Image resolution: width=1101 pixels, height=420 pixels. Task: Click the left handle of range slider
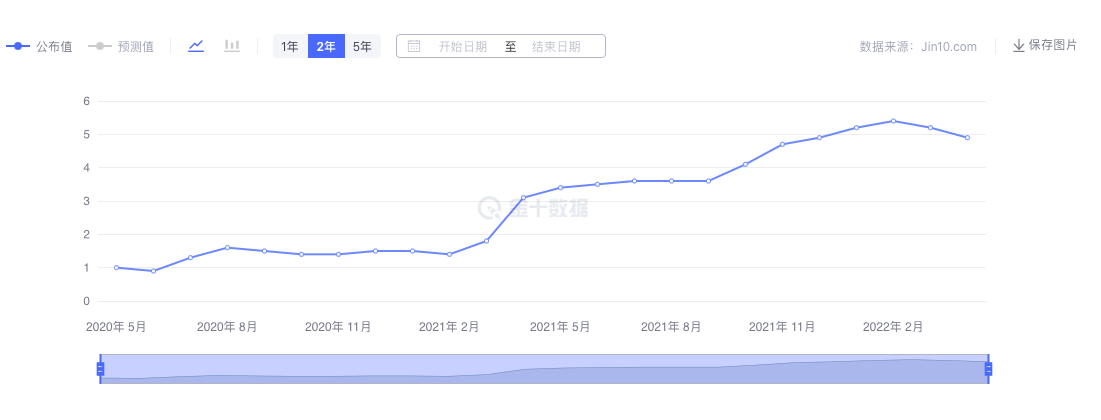click(x=100, y=369)
